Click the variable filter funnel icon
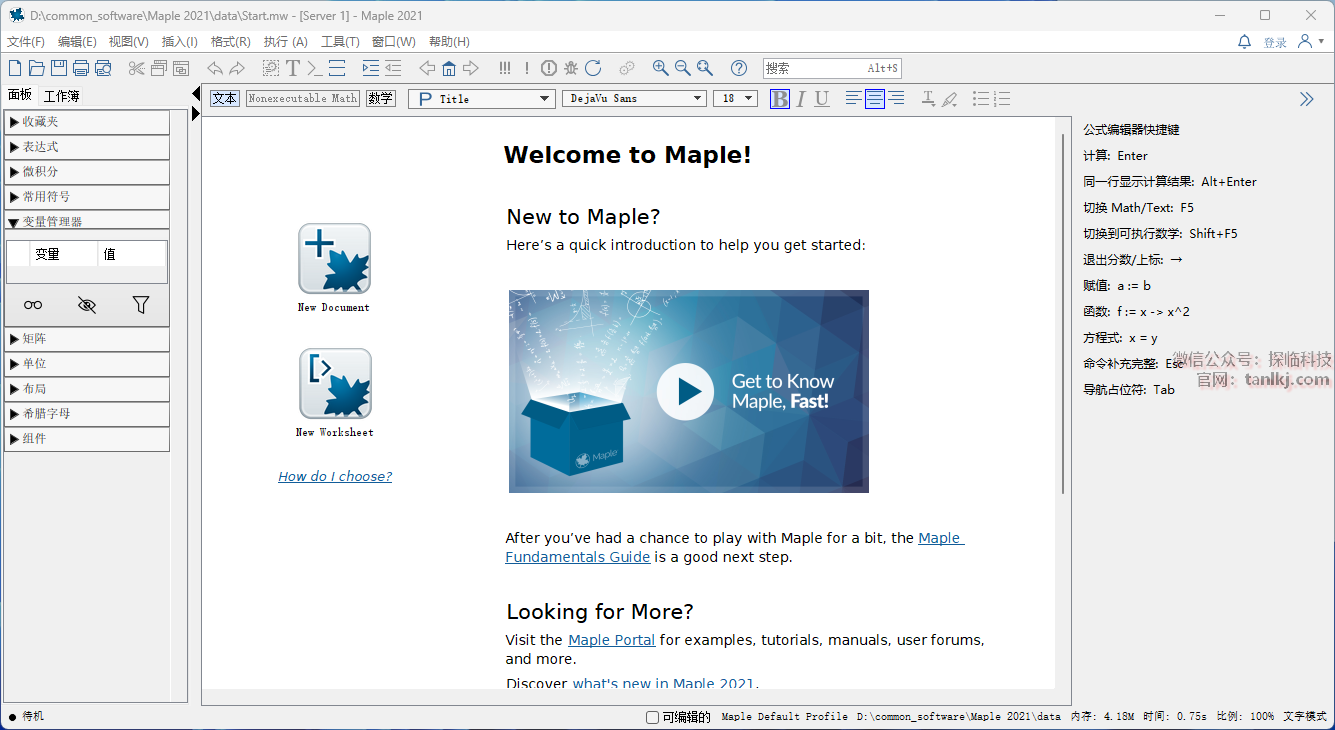The height and width of the screenshot is (730, 1335). tap(140, 305)
